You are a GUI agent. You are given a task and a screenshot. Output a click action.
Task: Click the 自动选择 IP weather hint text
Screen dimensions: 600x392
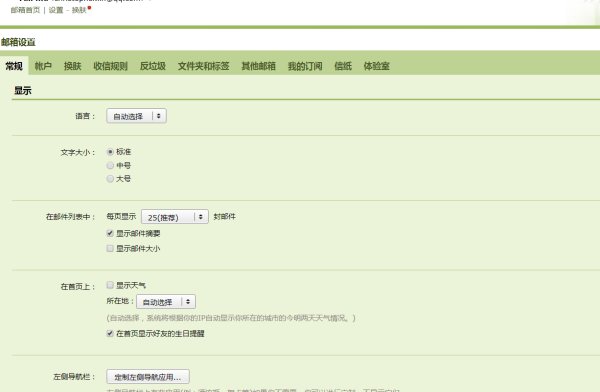[x=231, y=318]
